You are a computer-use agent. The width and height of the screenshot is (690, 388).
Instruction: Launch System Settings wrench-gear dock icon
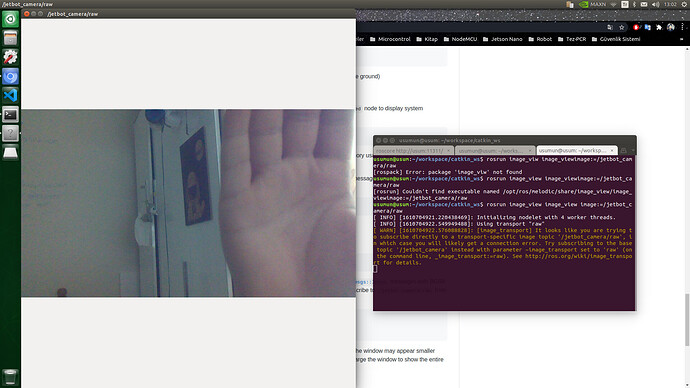pyautogui.click(x=10, y=57)
